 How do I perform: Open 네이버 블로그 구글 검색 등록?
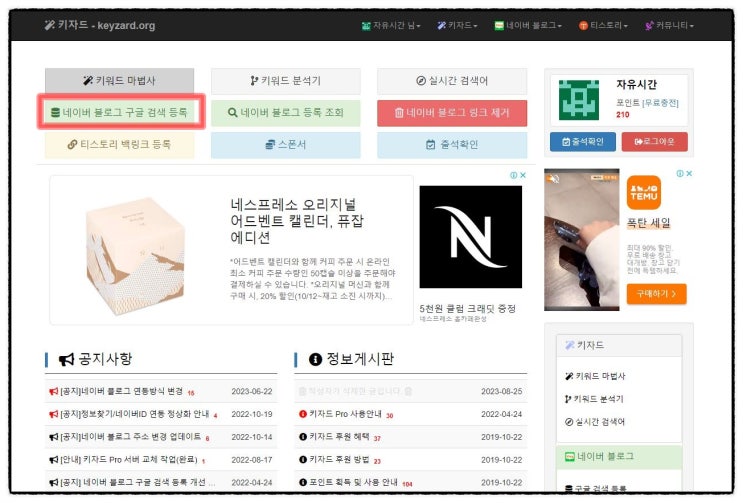[x=119, y=112]
